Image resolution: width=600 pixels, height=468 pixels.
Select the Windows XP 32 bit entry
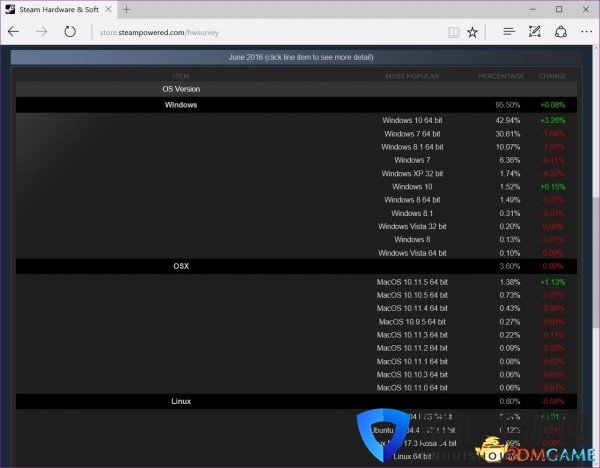(412, 173)
